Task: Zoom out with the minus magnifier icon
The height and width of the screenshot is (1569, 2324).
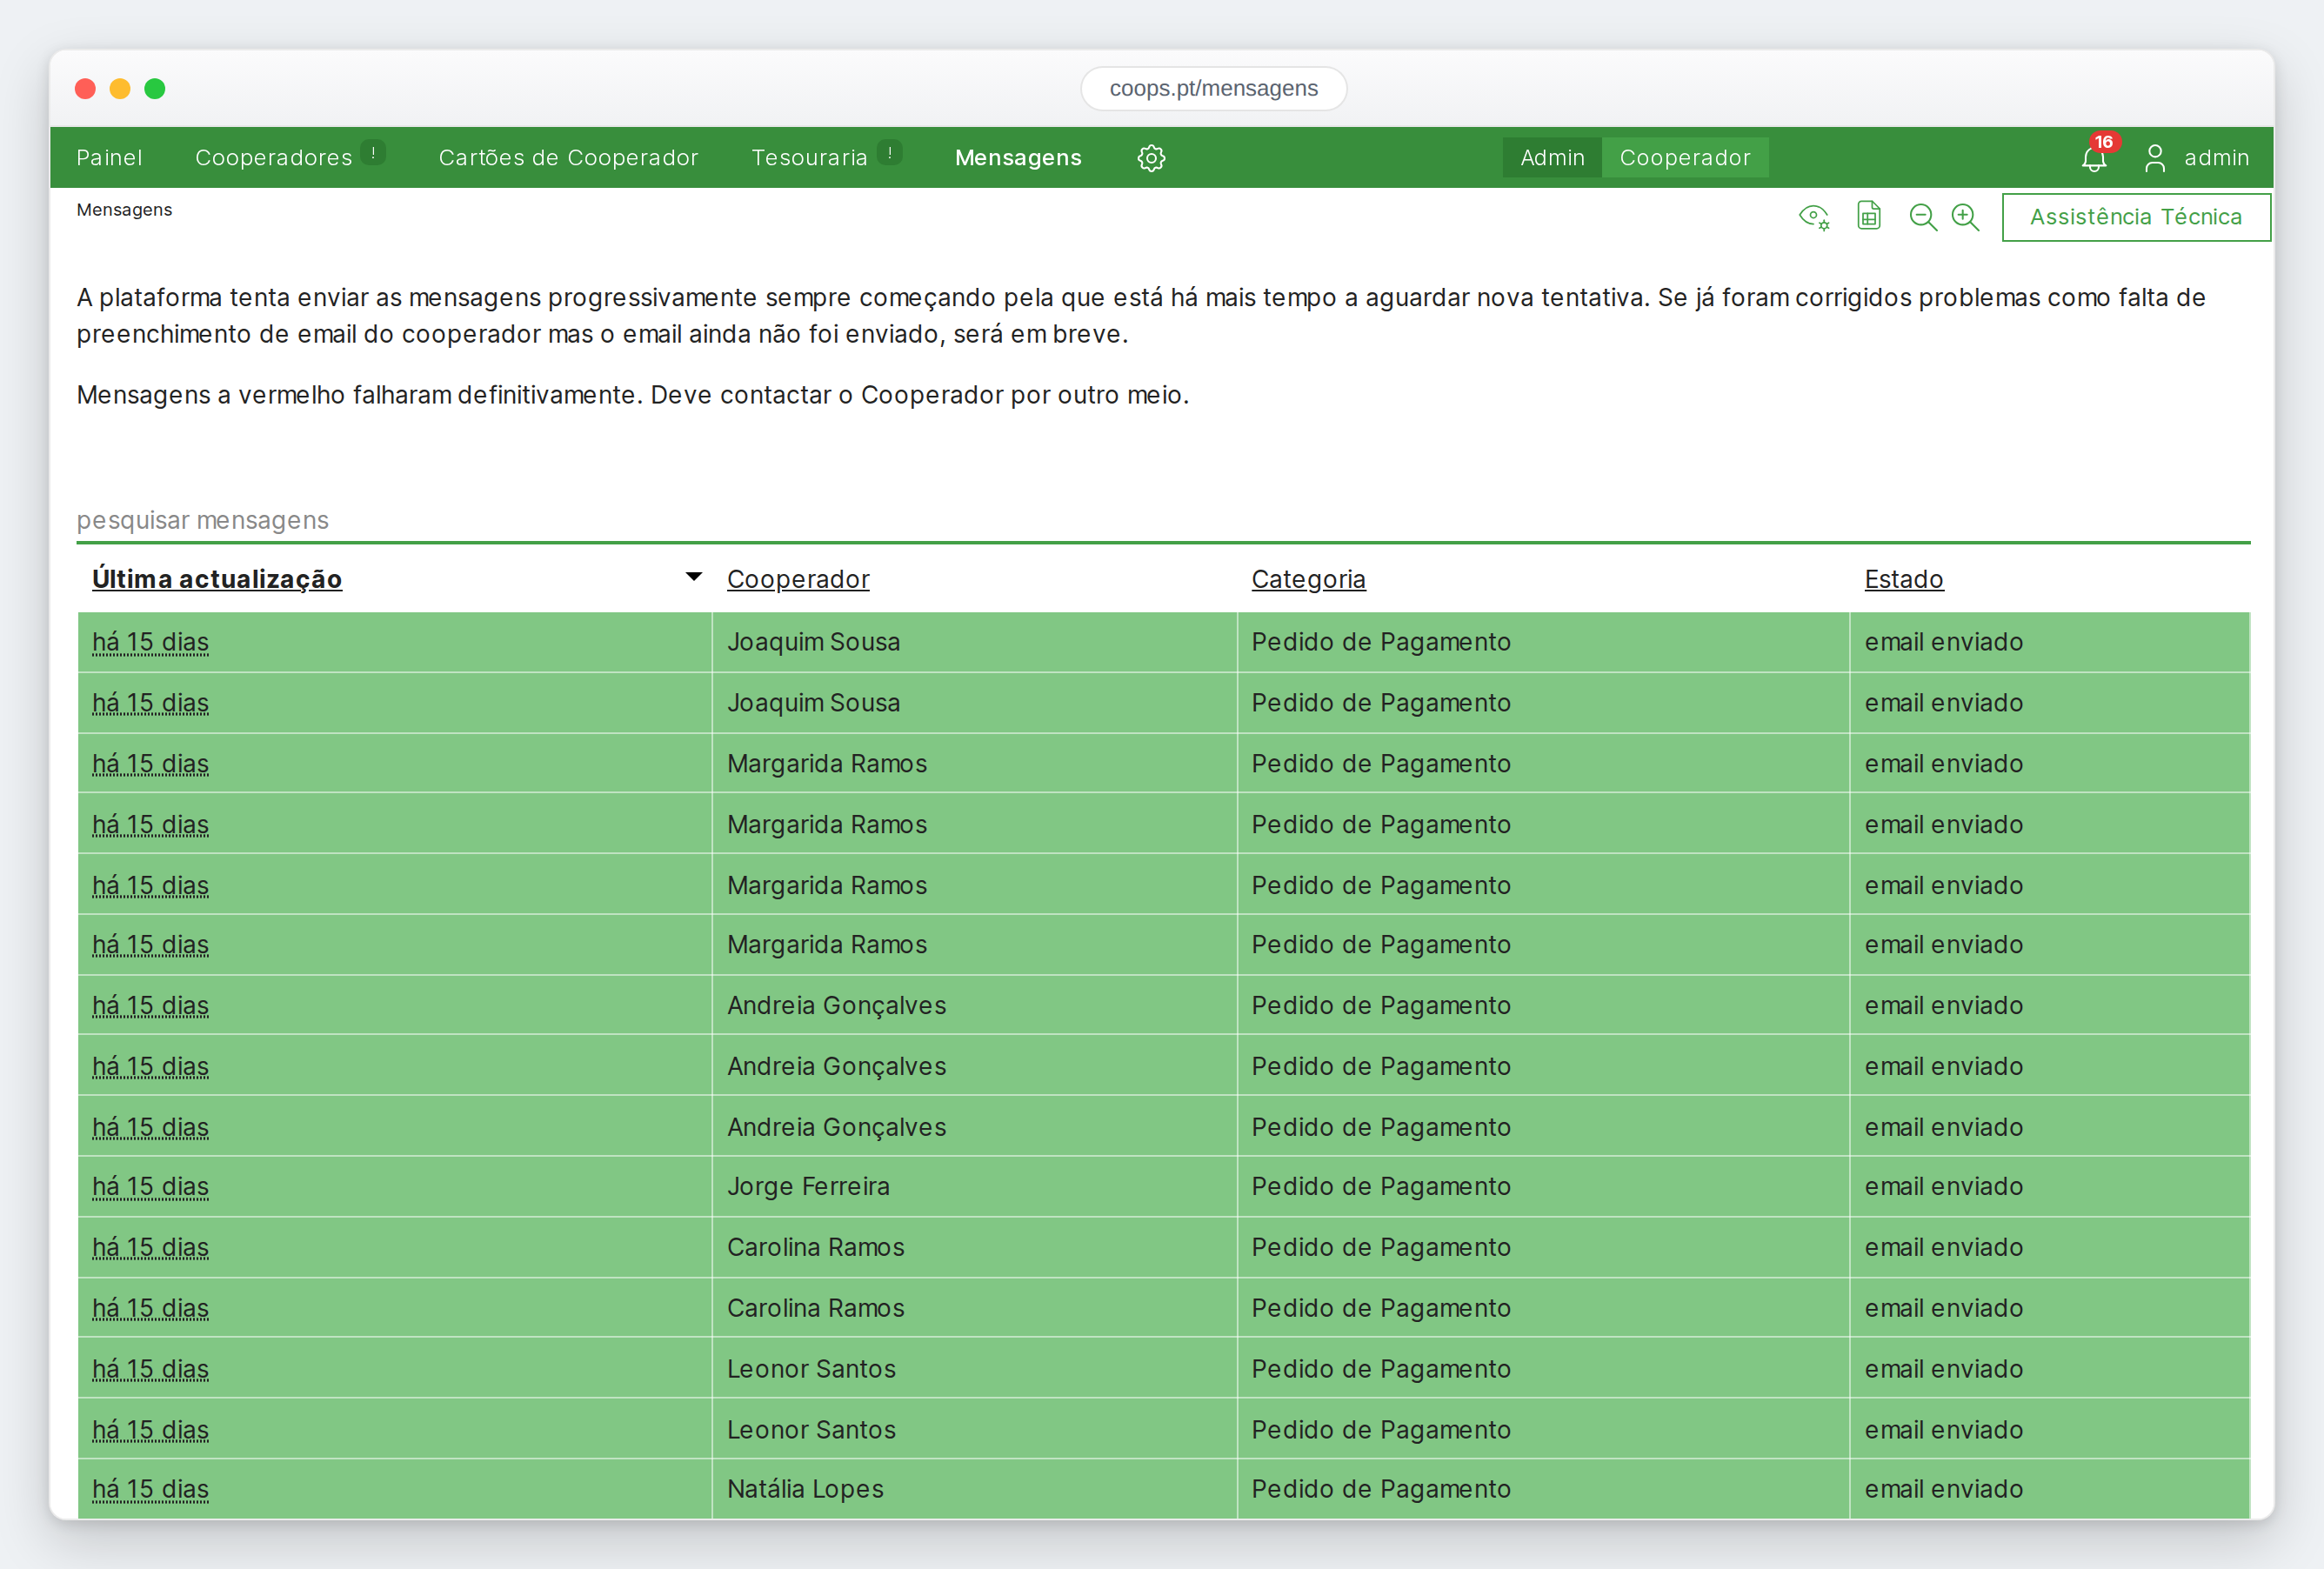Action: [1922, 217]
